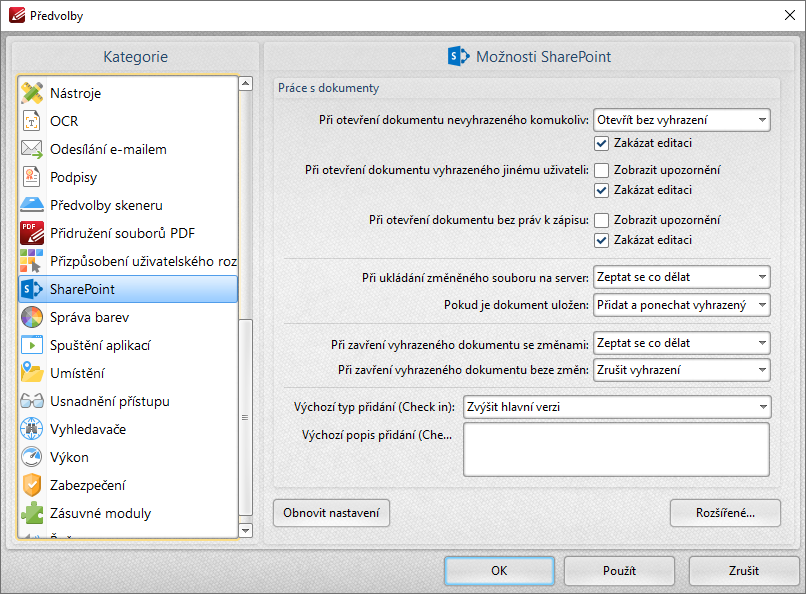Open the 'Při zavření vyhrazeného dokumentu se změnami' dropdown
The height and width of the screenshot is (594, 806).
[682, 343]
